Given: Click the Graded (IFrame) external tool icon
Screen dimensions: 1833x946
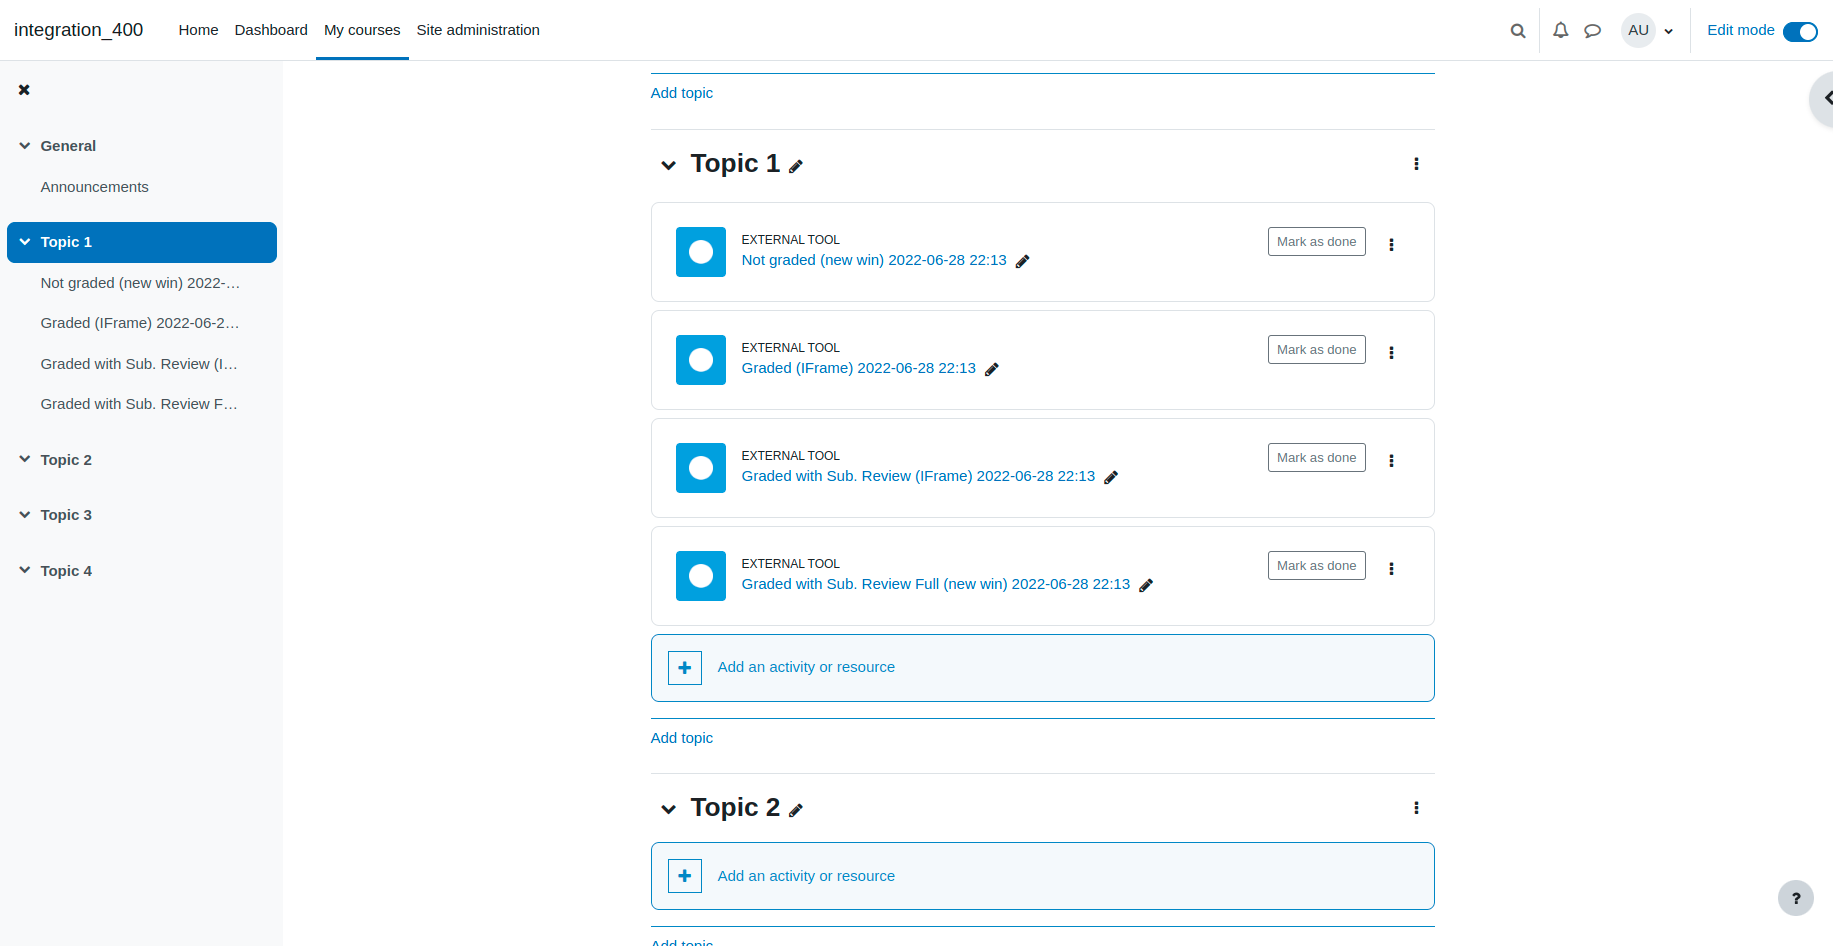Looking at the screenshot, I should pos(701,360).
